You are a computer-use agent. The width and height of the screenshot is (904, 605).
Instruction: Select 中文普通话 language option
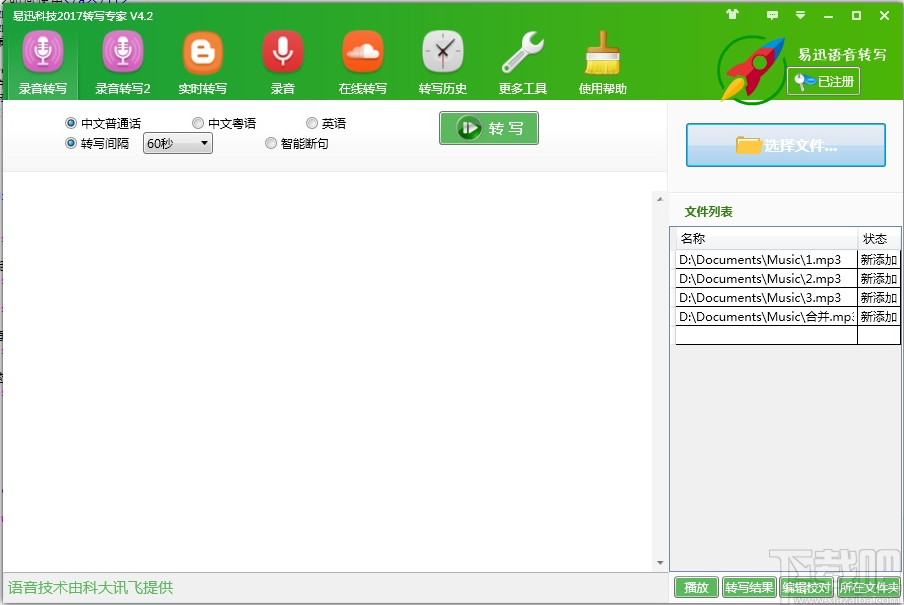(103, 123)
